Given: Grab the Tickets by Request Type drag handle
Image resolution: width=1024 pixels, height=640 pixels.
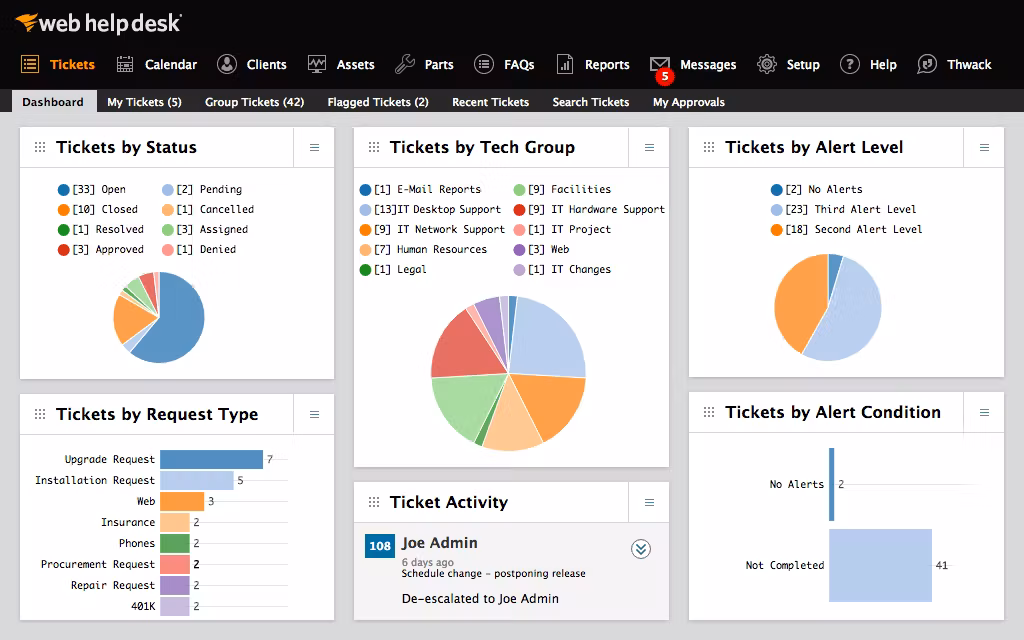Looking at the screenshot, I should pos(40,415).
